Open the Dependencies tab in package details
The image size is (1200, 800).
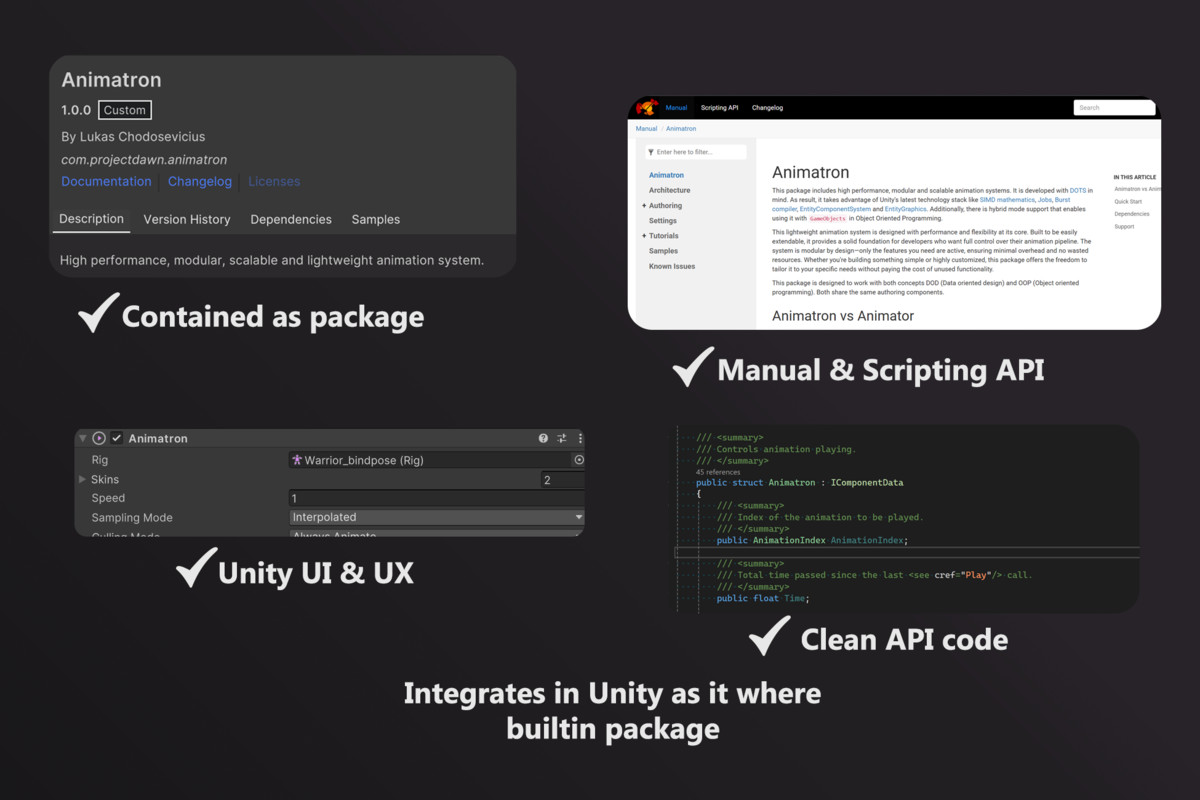tap(291, 220)
